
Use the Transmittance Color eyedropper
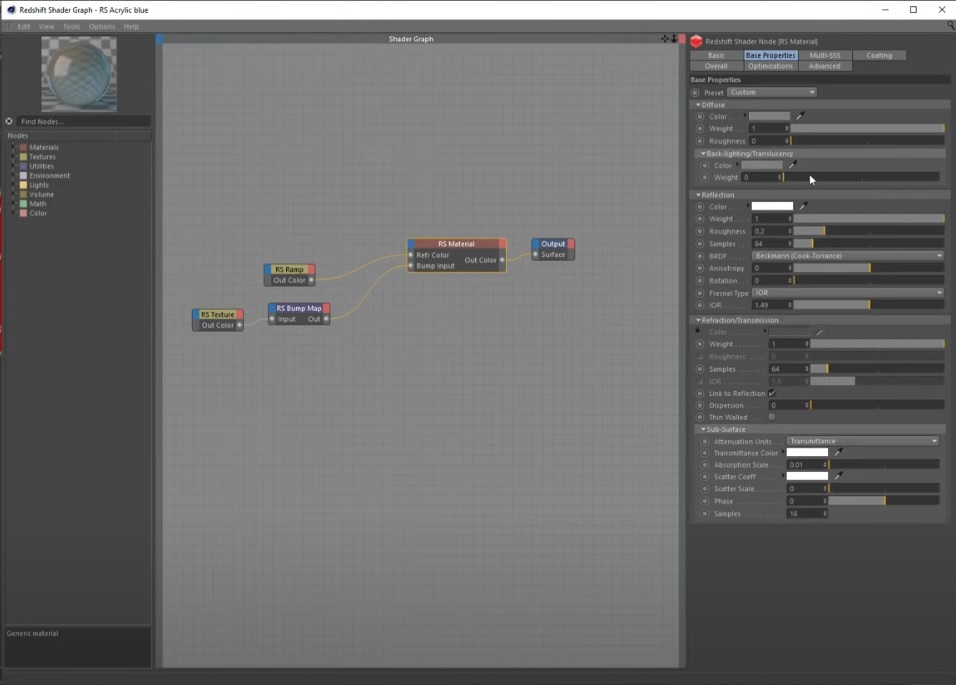[838, 452]
